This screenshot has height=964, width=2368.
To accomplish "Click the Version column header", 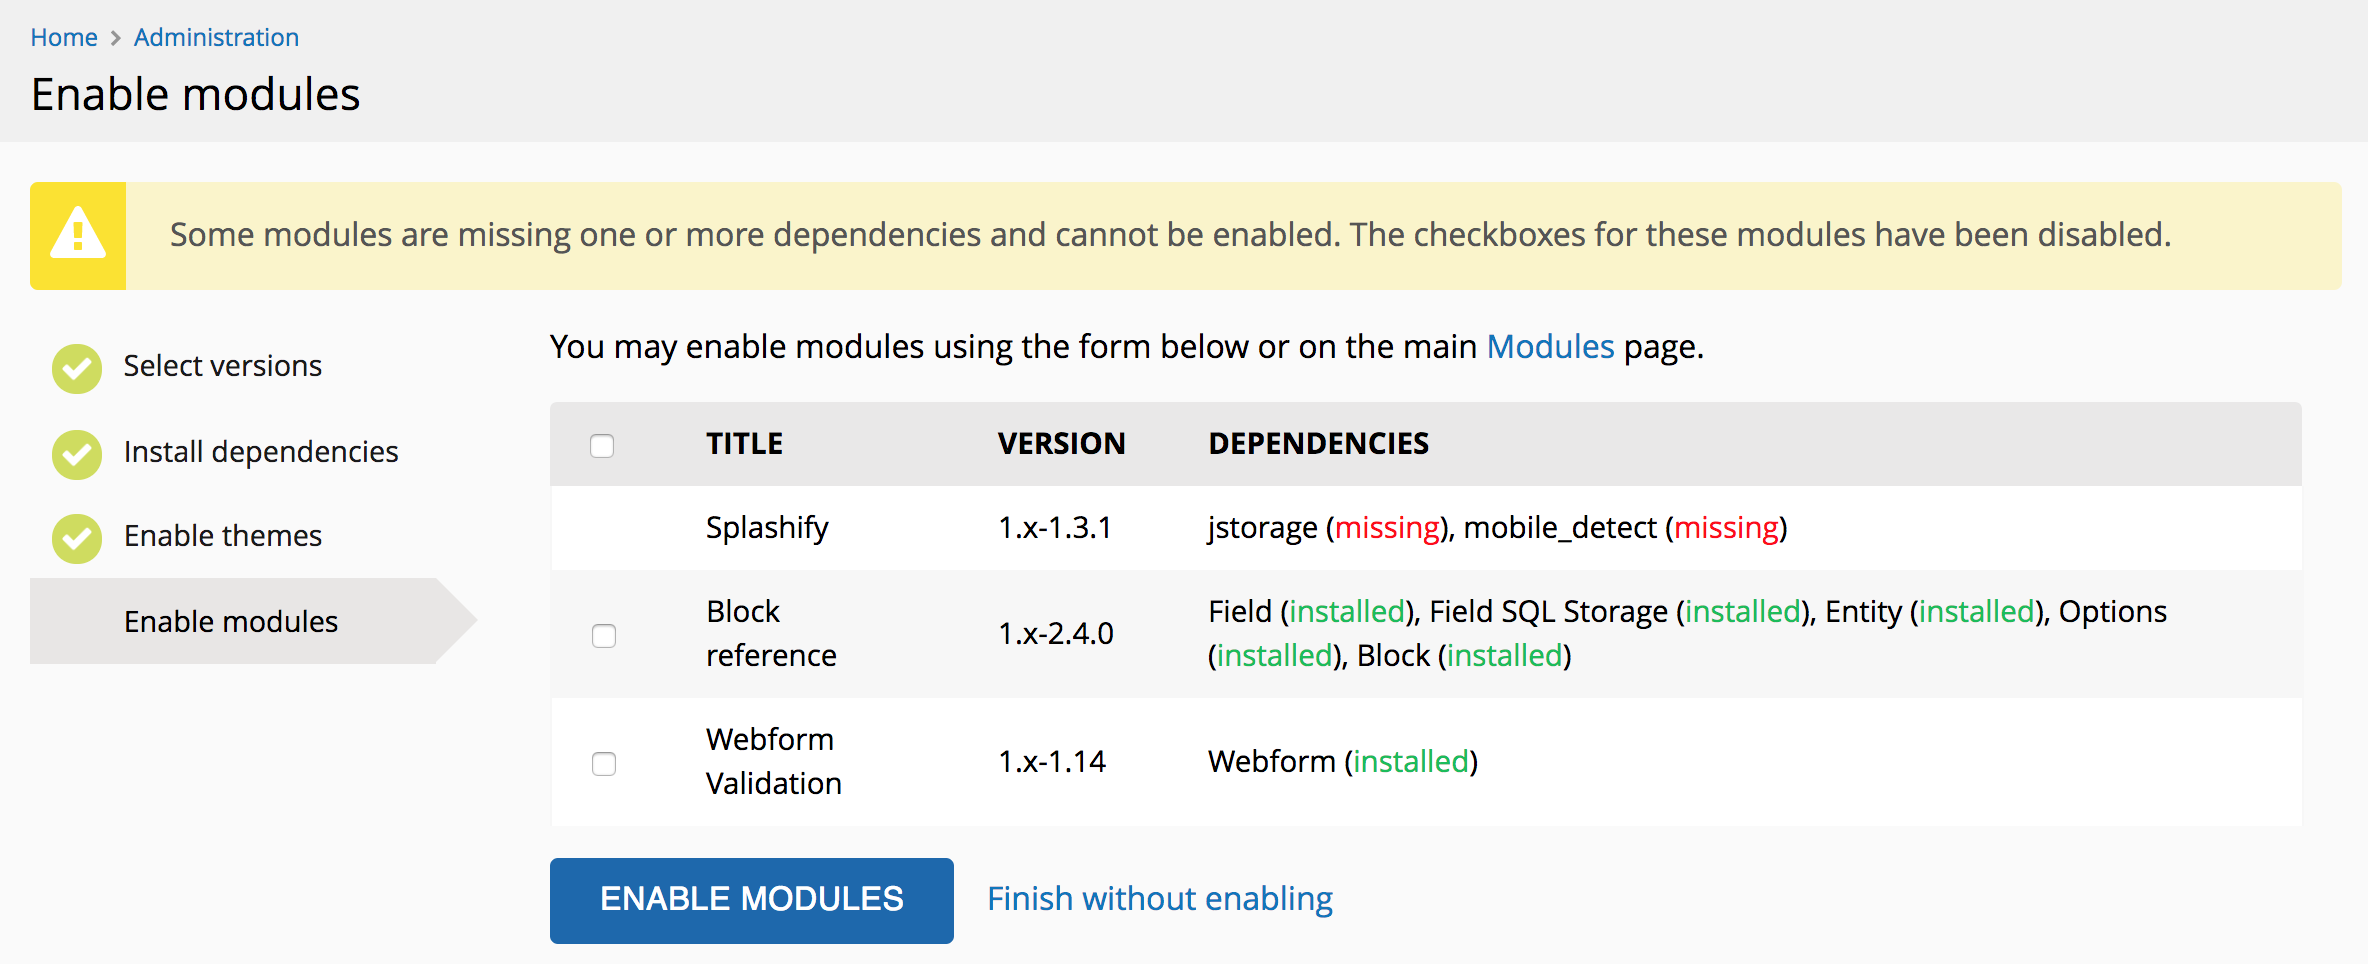I will coord(1061,443).
